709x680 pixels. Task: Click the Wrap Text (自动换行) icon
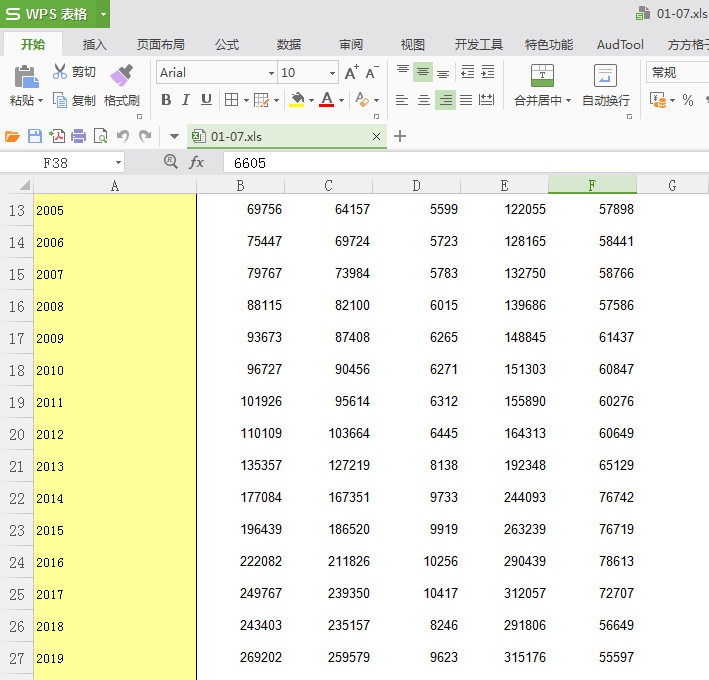605,76
